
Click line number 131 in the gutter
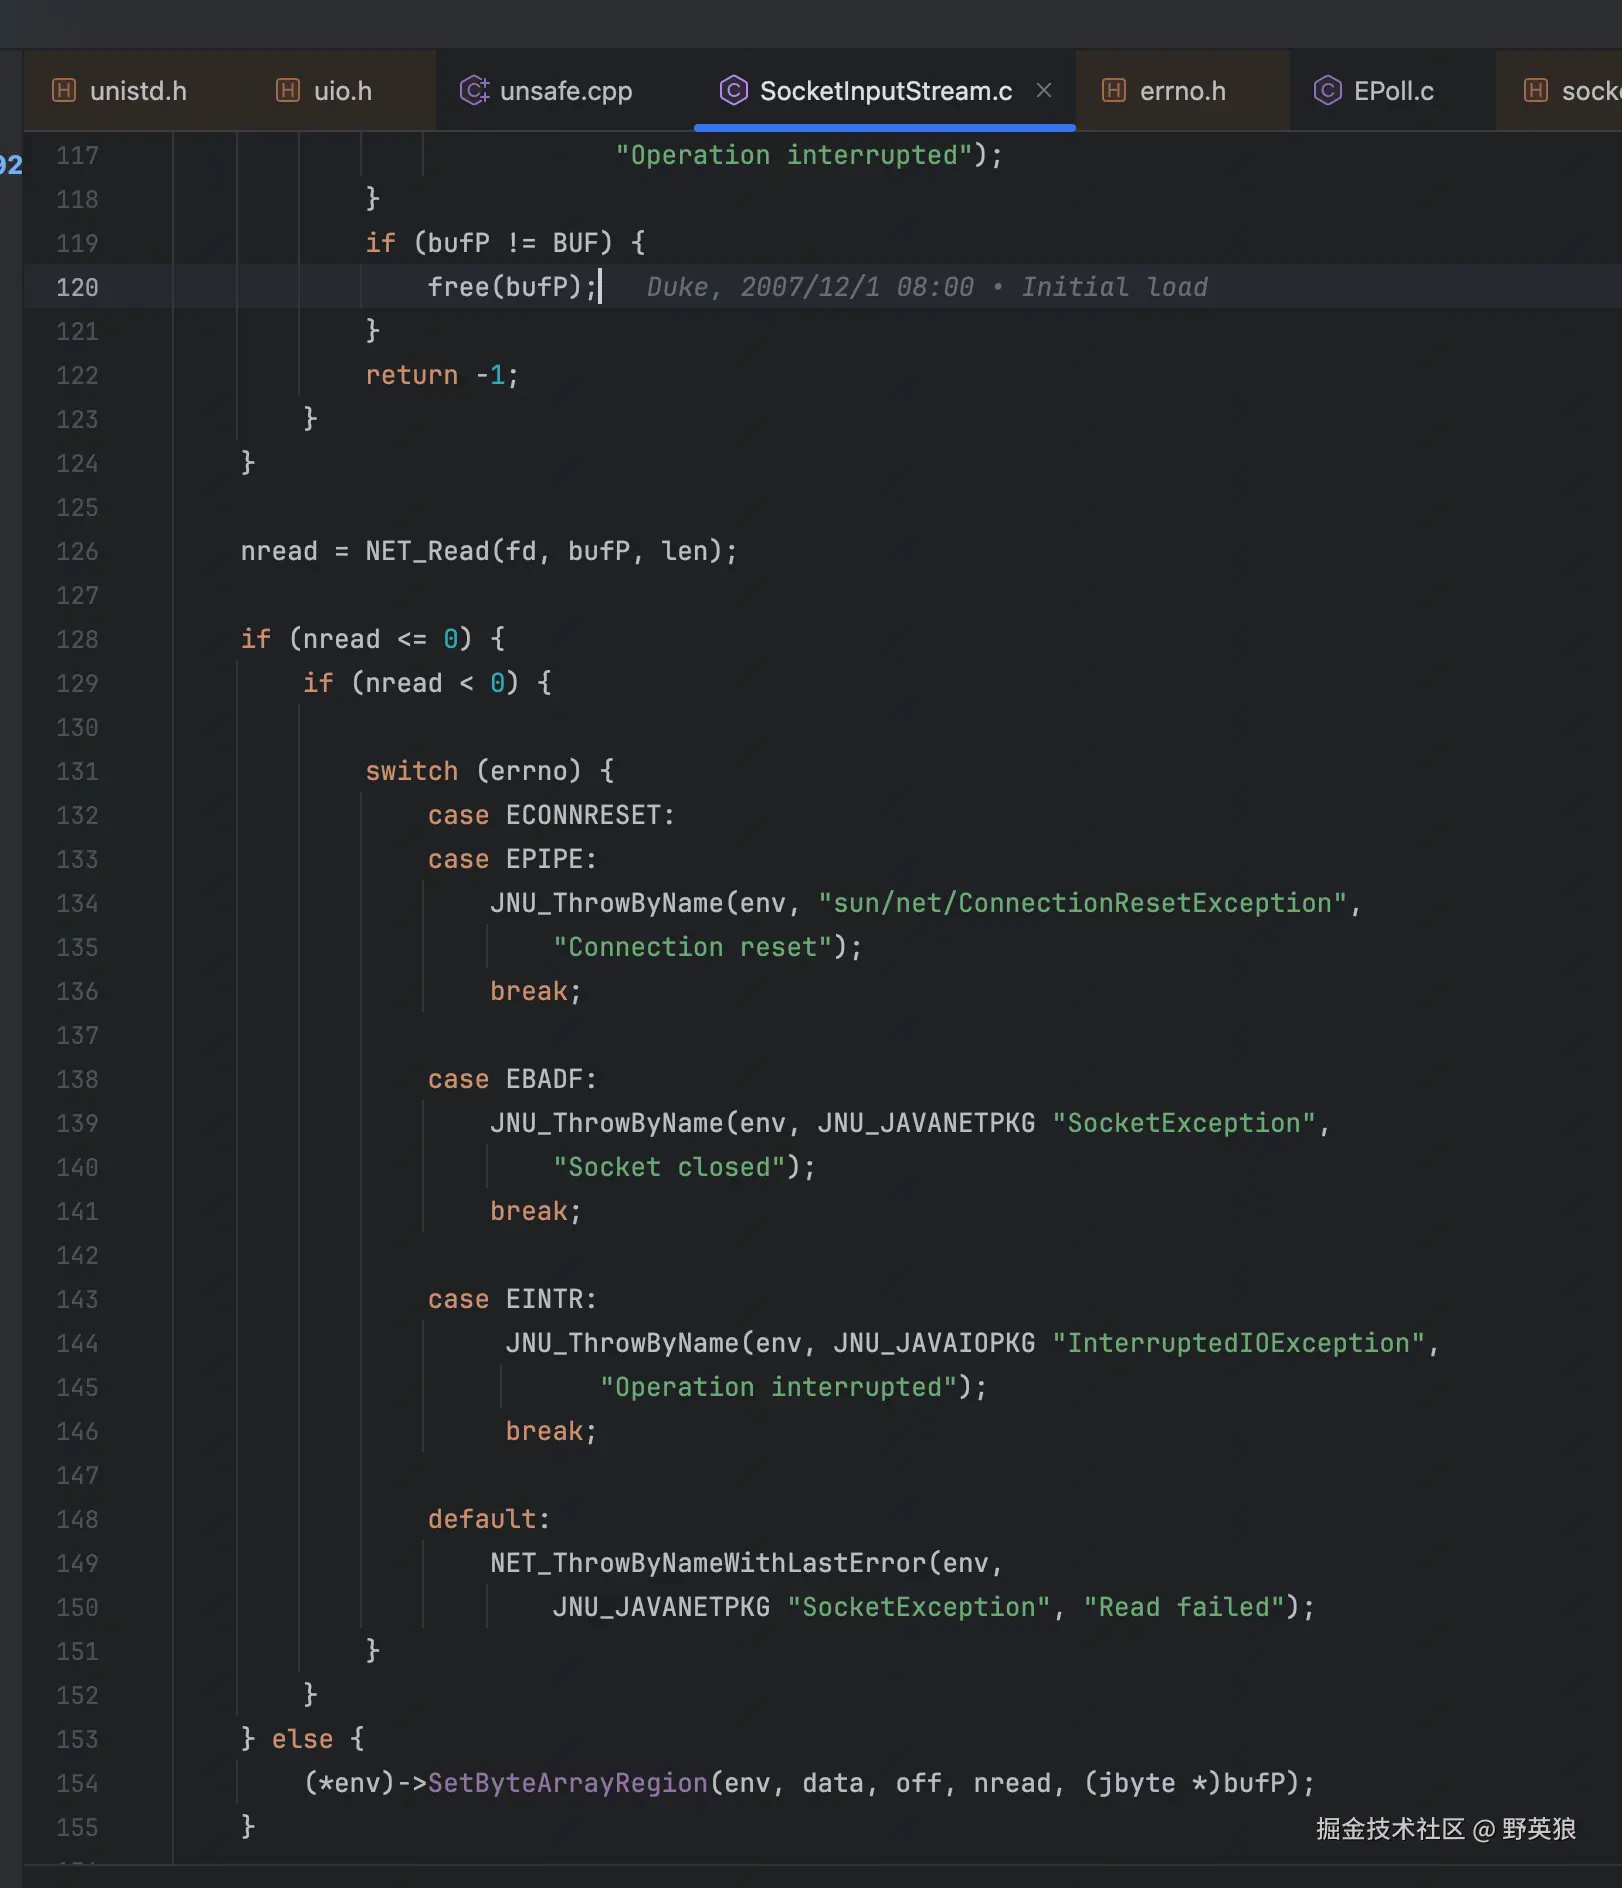pos(77,771)
